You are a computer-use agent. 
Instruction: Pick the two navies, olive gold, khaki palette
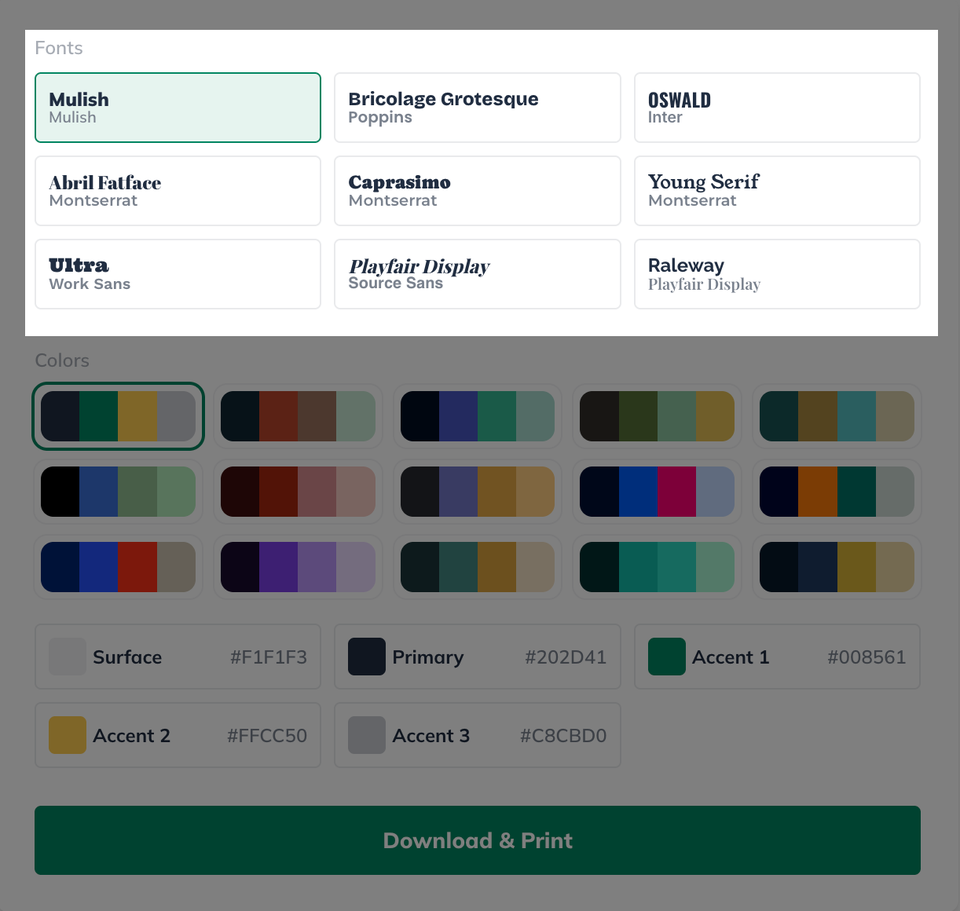point(837,567)
